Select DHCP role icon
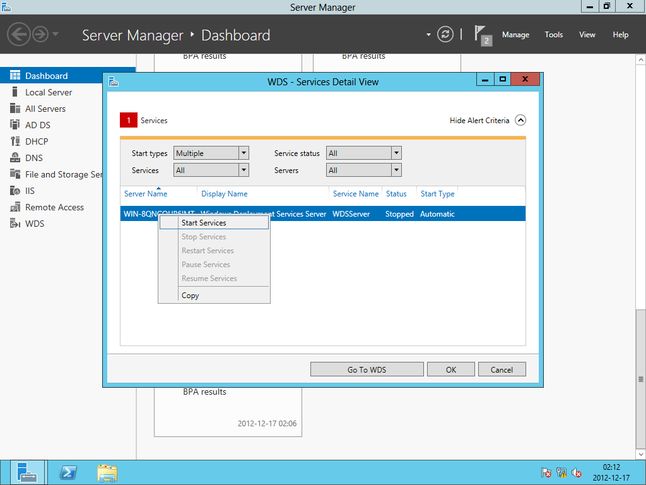The image size is (646, 485). pyautogui.click(x=15, y=141)
